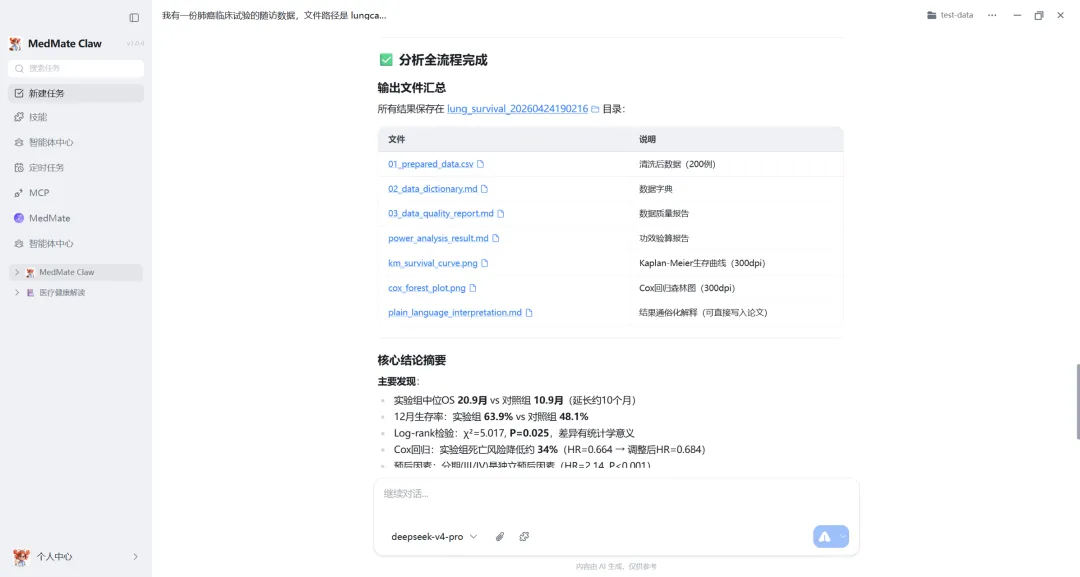
Task: Click file icon next to power_analysis_result.md
Action: click(x=495, y=238)
